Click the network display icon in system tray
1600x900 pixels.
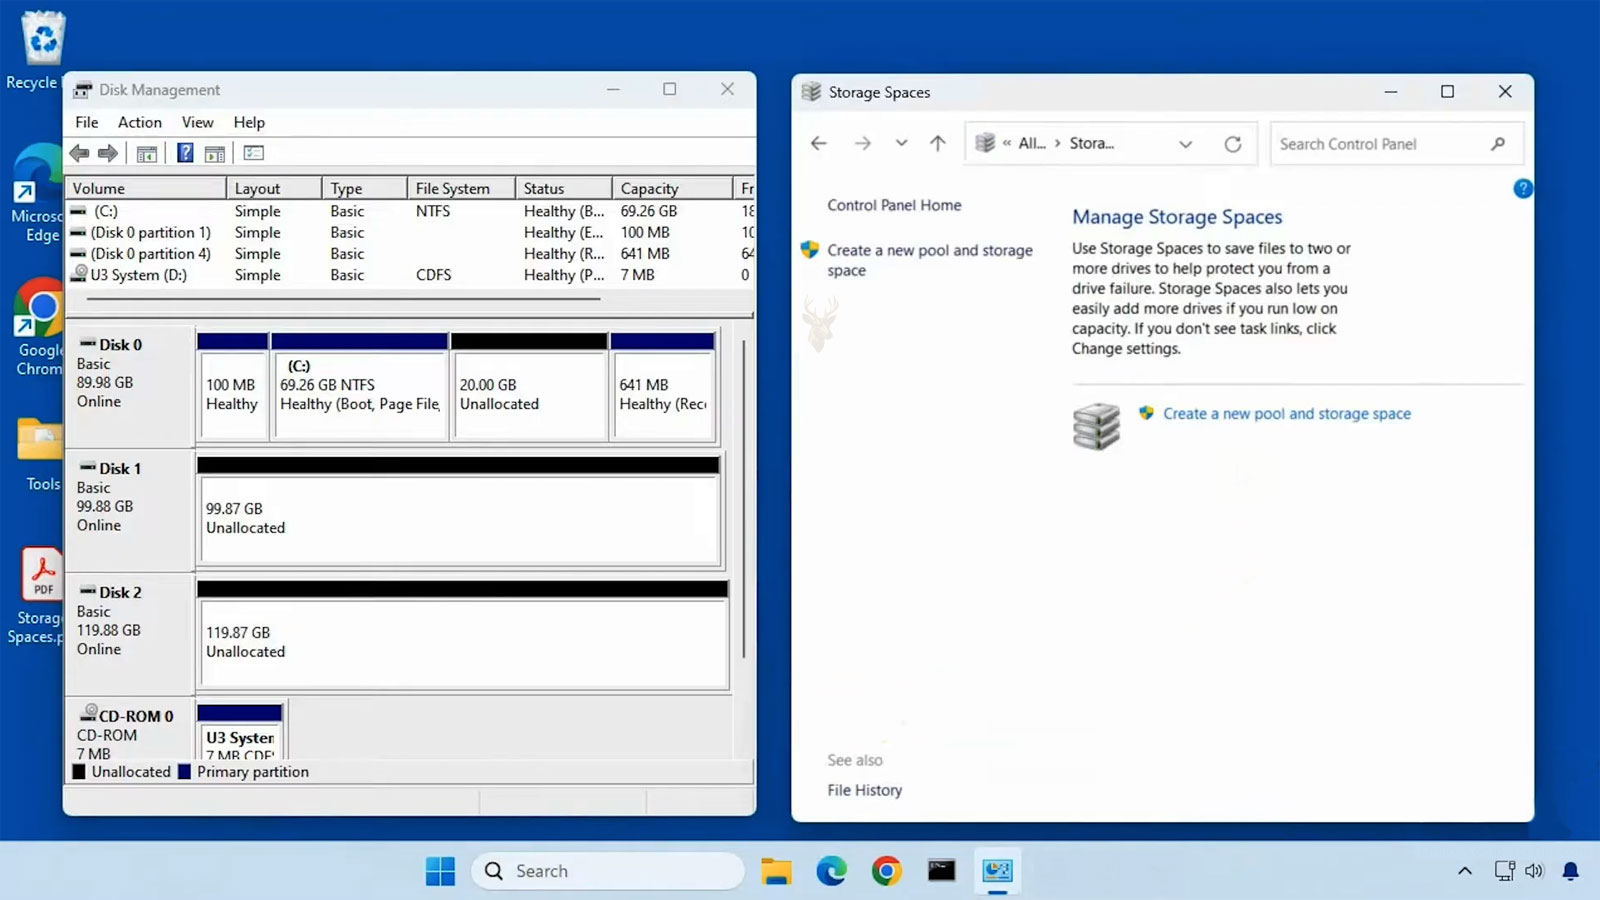(x=1504, y=871)
